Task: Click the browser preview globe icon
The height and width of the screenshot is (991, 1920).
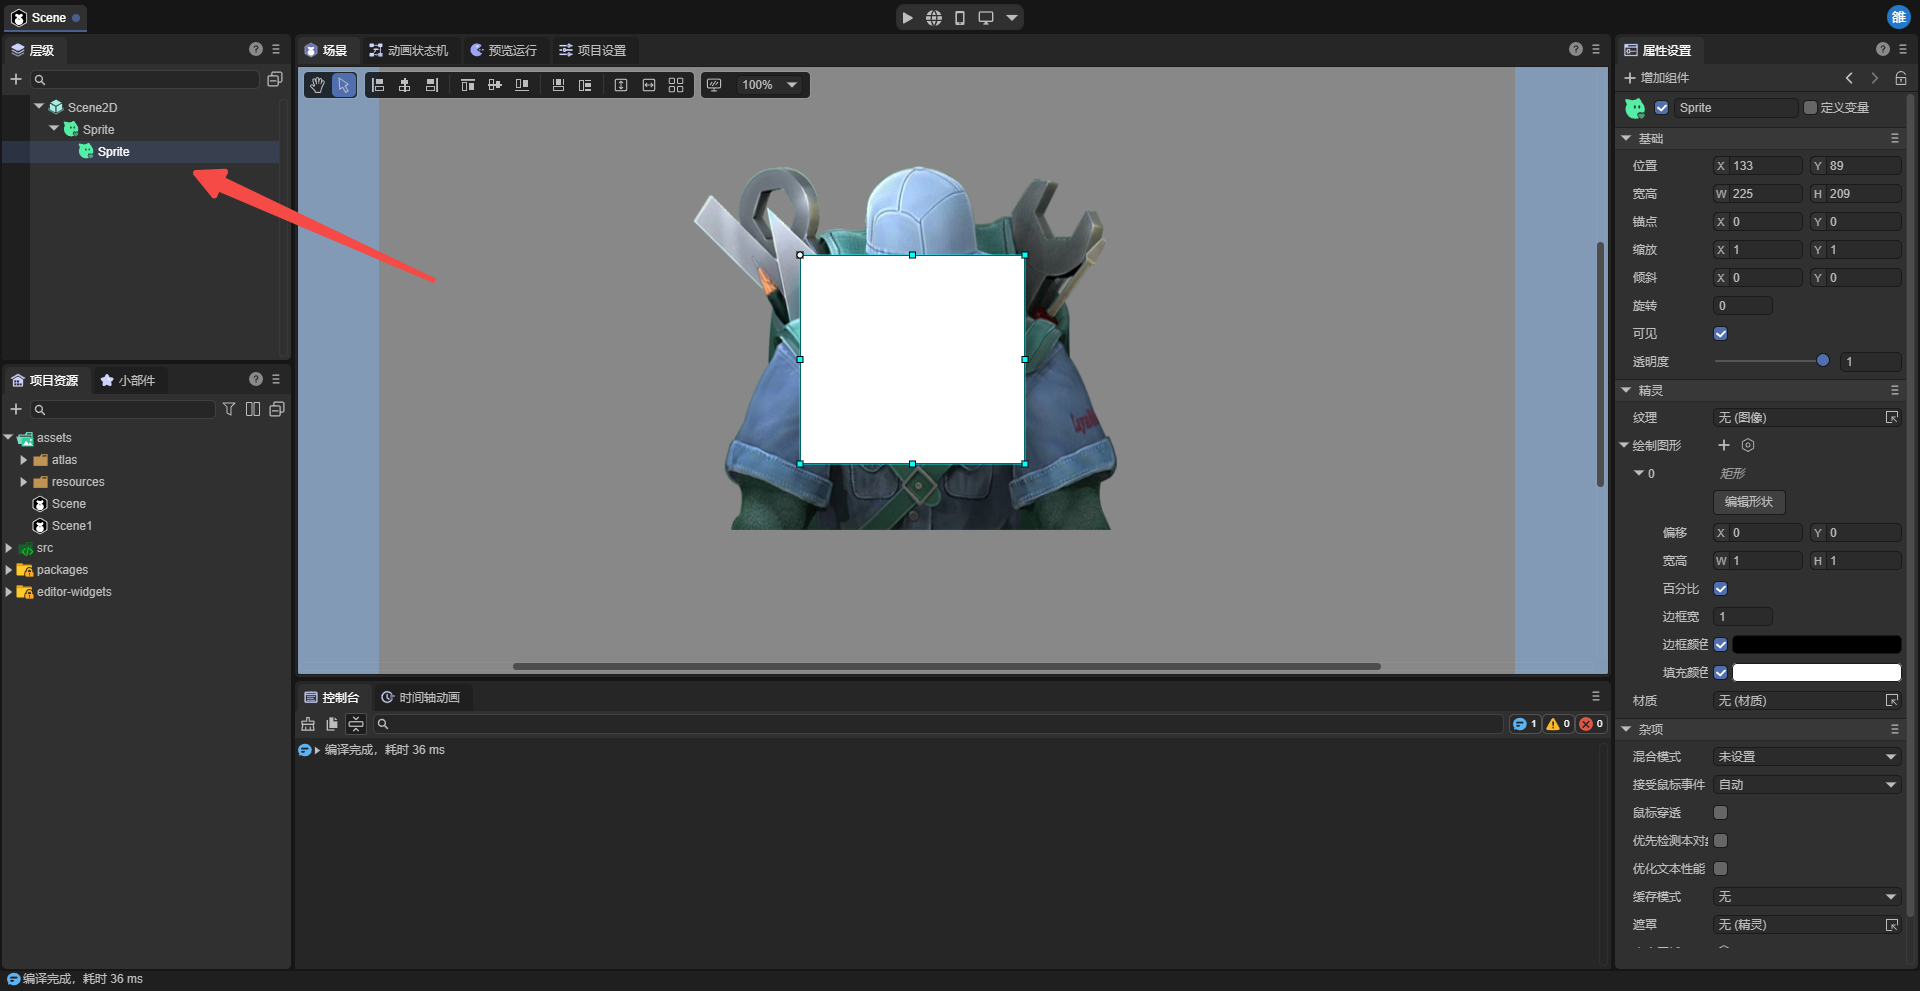Action: pos(933,18)
